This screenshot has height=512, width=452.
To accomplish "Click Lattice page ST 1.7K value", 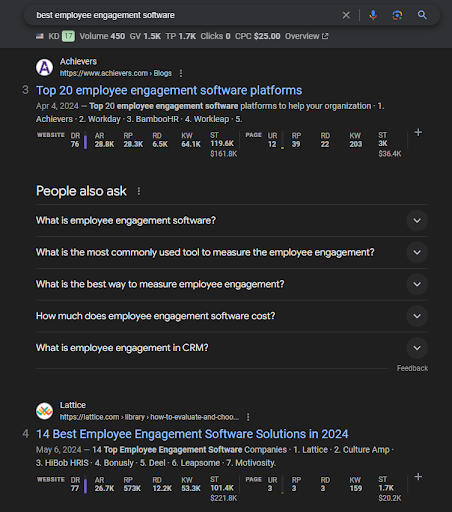I will click(386, 488).
